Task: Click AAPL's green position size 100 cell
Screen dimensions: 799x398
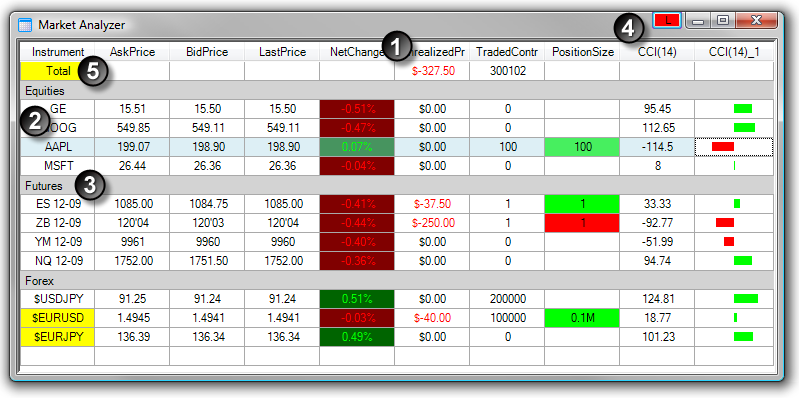Action: pyautogui.click(x=582, y=147)
